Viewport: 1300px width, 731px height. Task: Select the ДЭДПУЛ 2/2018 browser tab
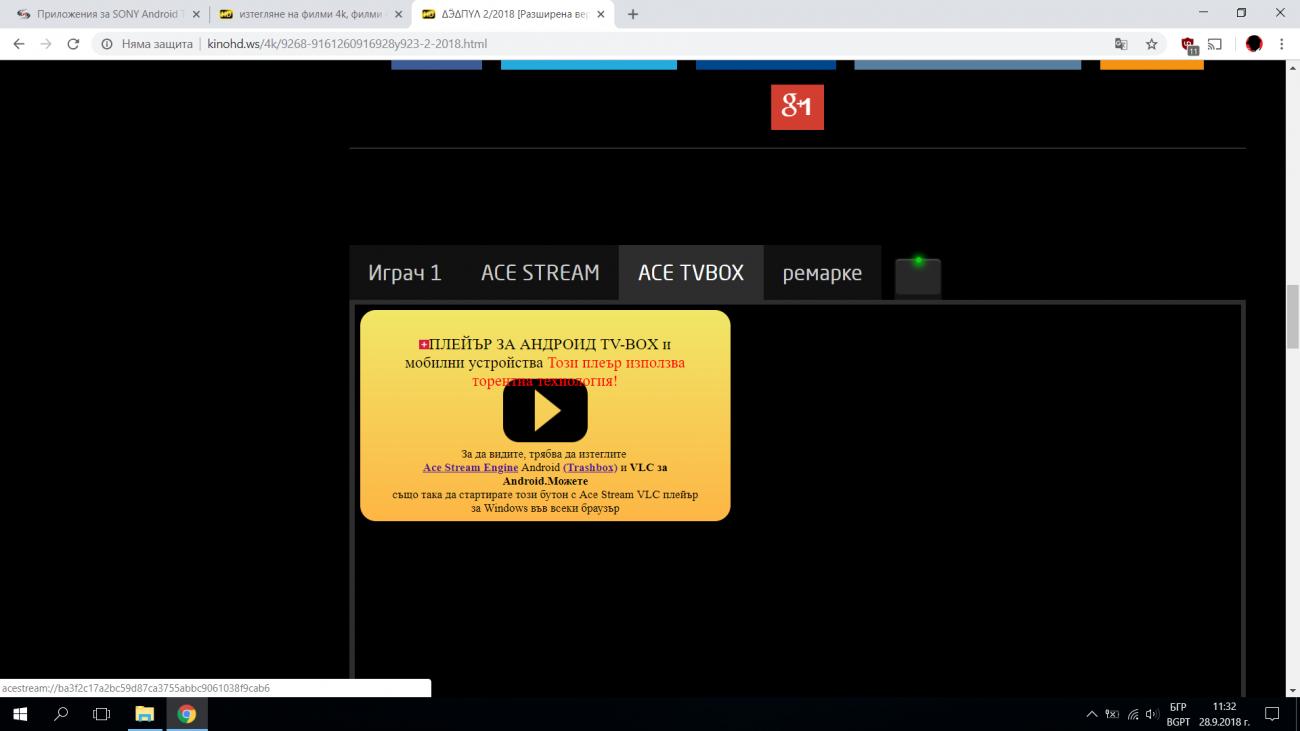[515, 15]
